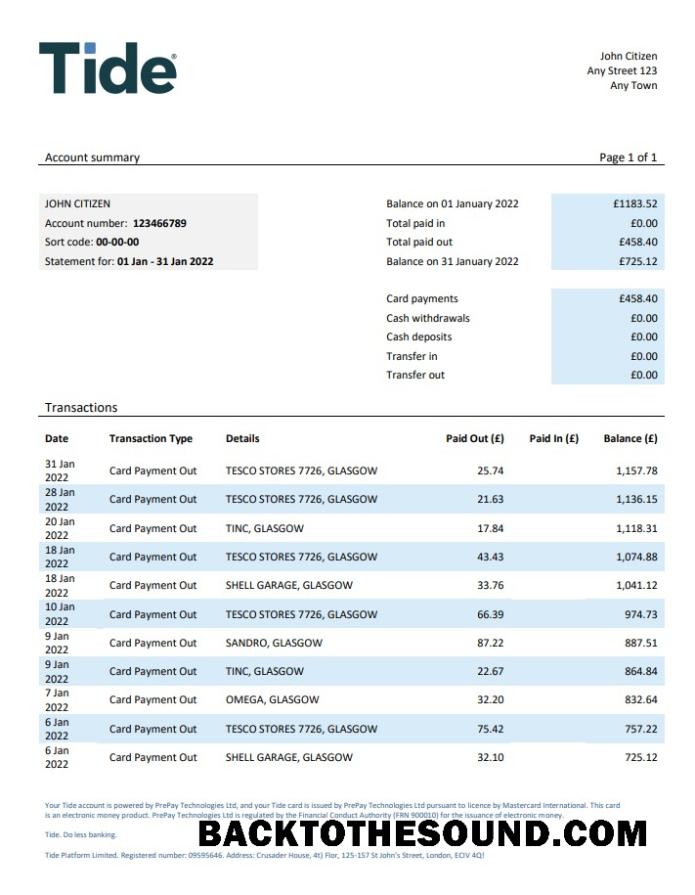
Task: Select the £0.00 value for Transfer out
Action: [x=644, y=375]
